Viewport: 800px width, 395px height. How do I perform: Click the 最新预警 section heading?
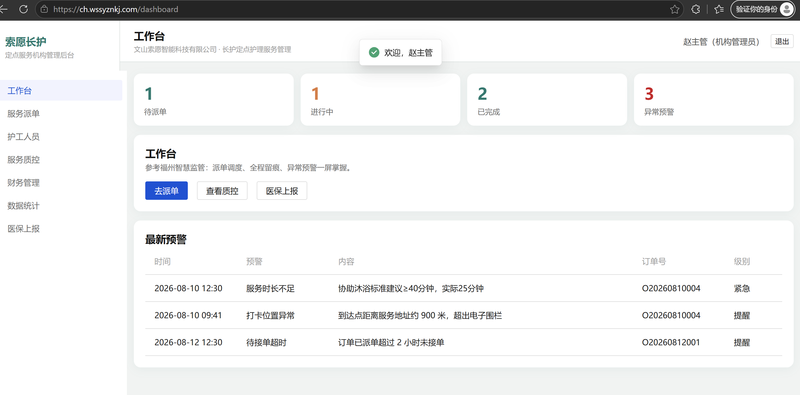(x=166, y=240)
